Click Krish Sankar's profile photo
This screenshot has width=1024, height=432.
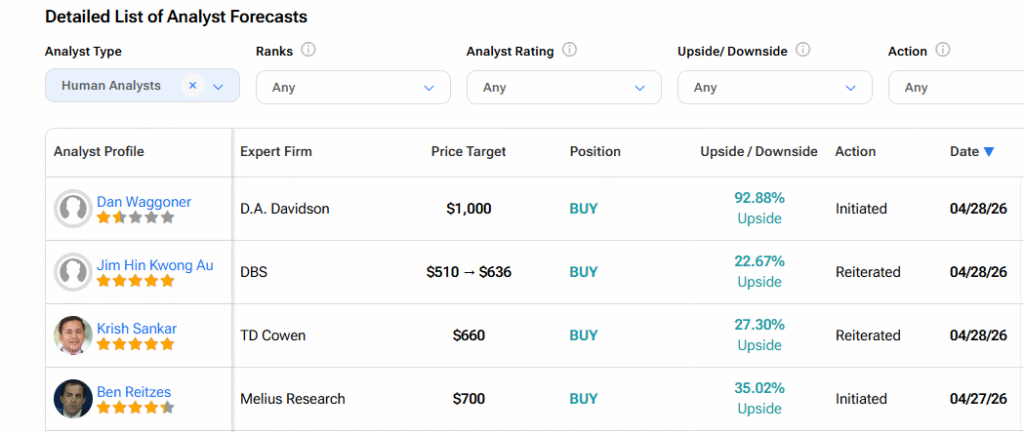pyautogui.click(x=73, y=335)
